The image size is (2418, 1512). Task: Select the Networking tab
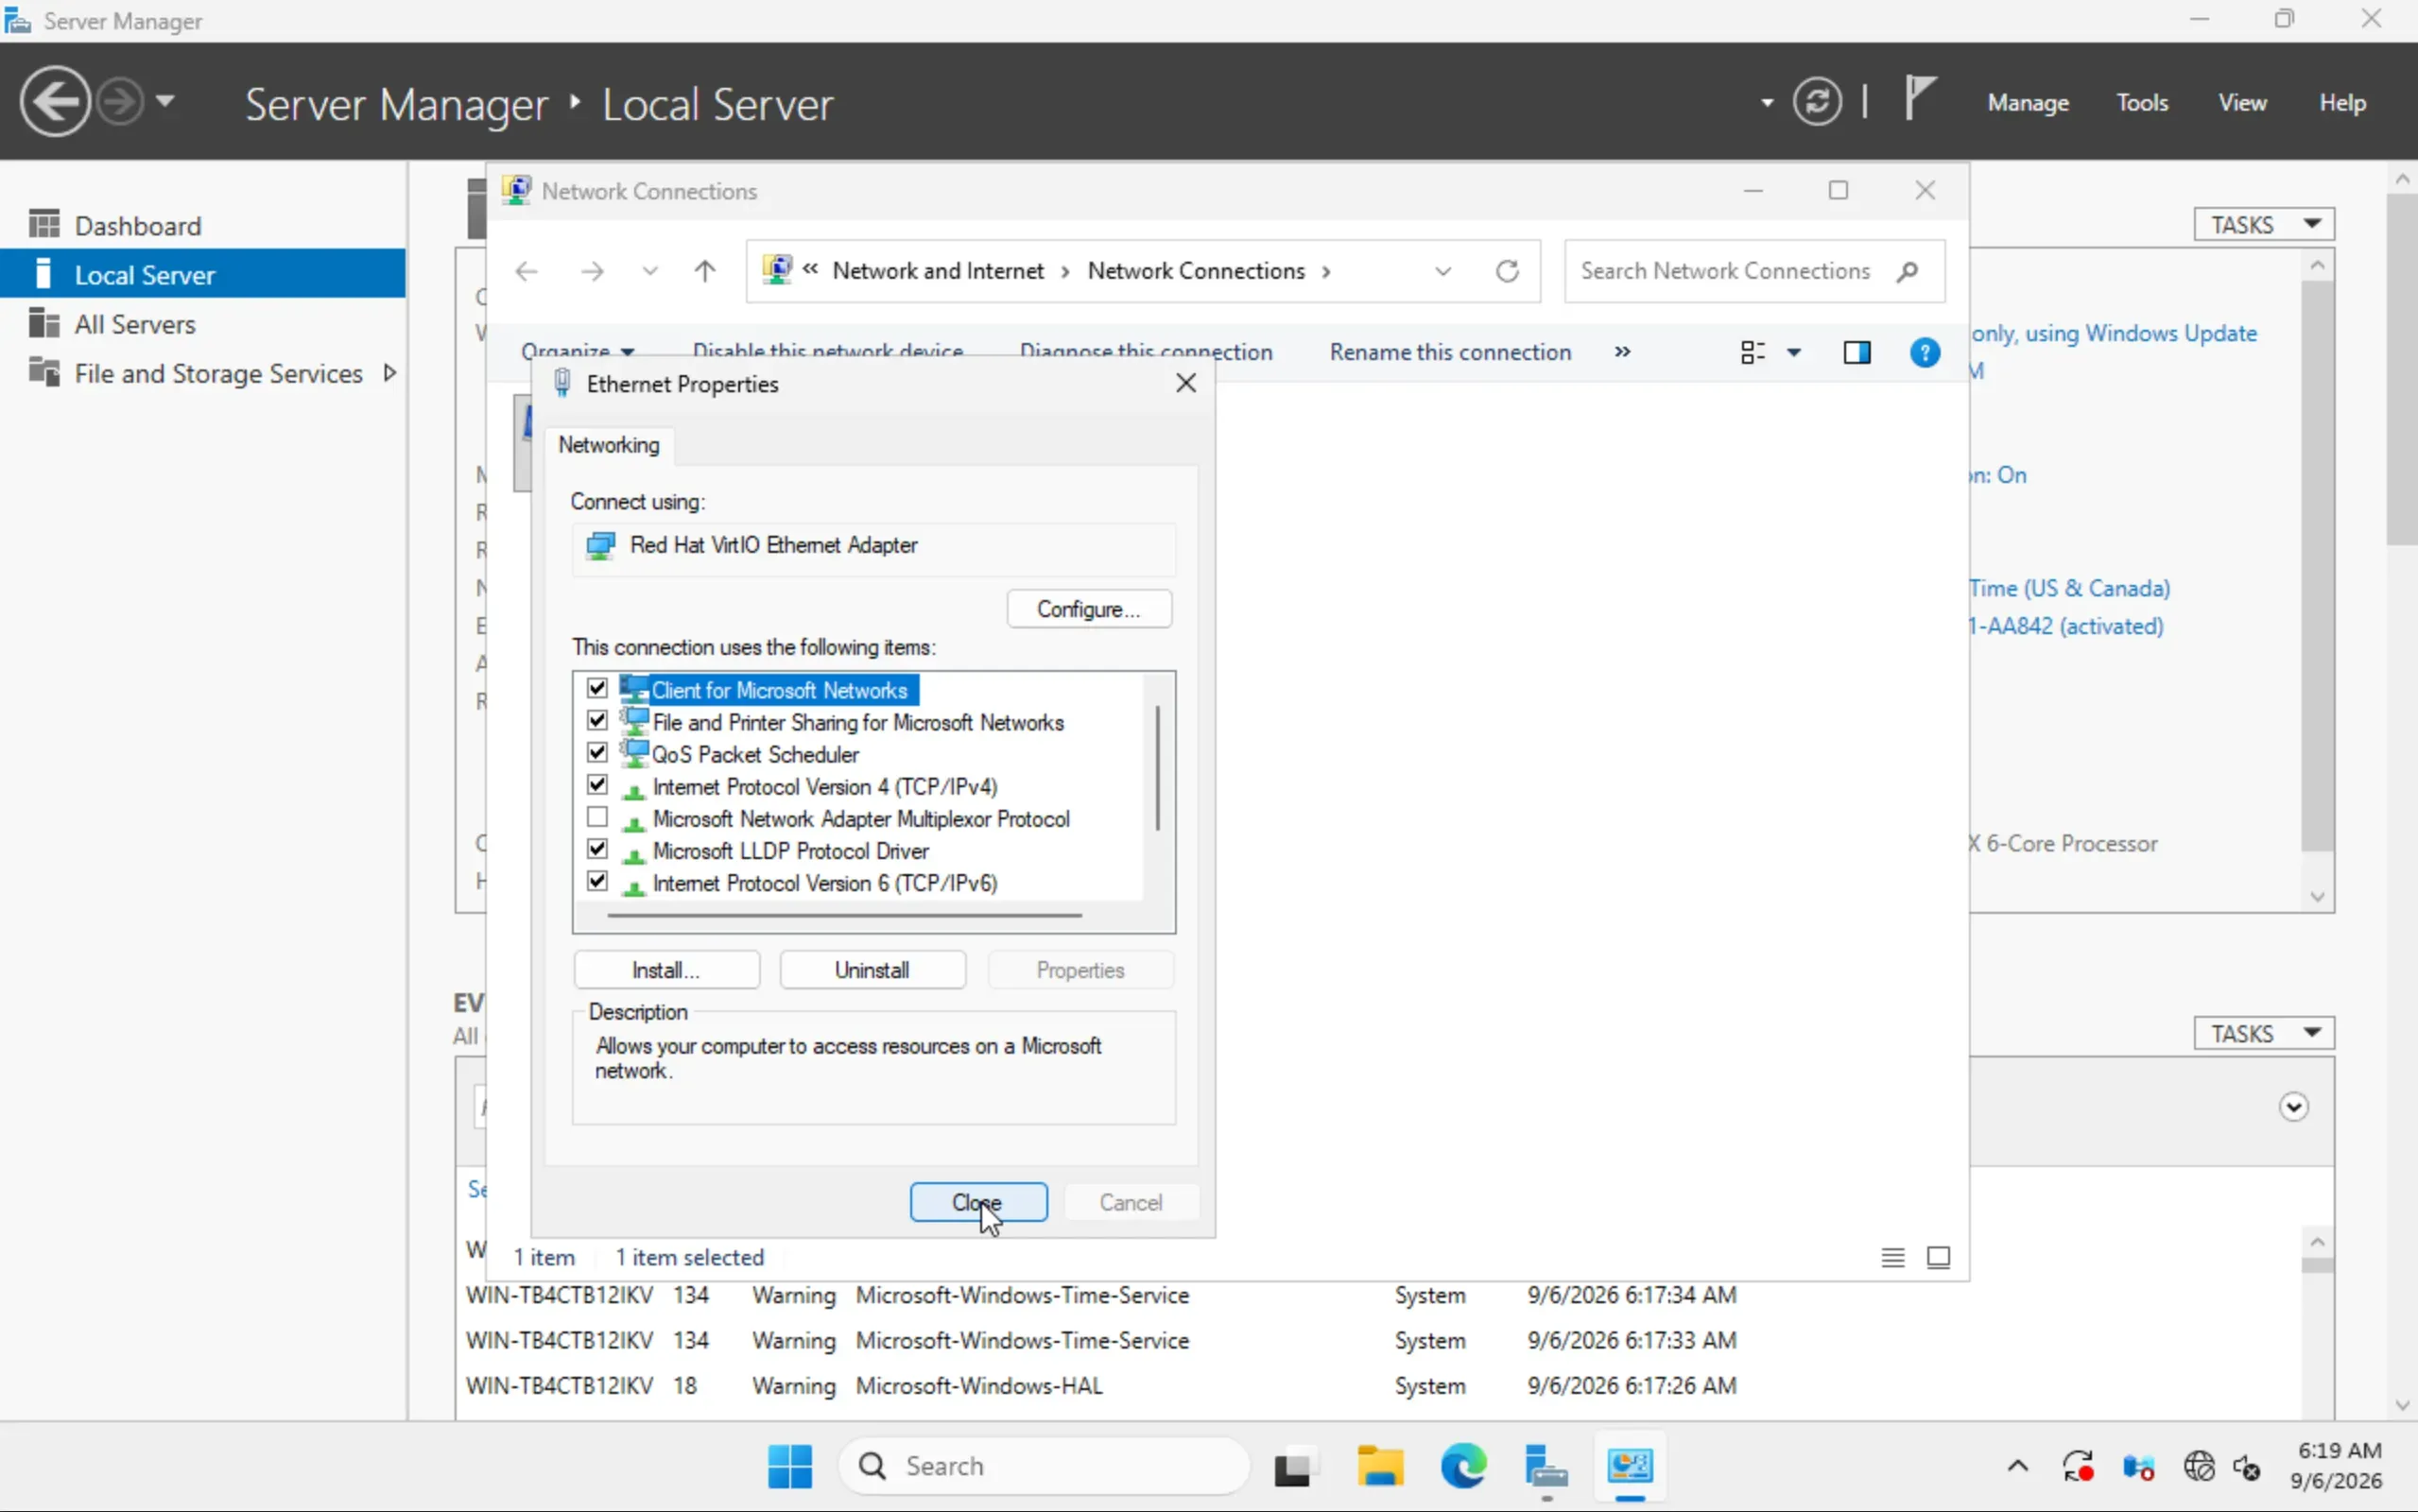pyautogui.click(x=609, y=445)
